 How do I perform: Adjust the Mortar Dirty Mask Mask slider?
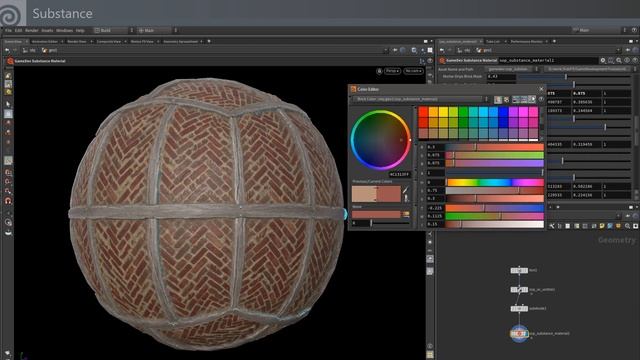pos(574,77)
